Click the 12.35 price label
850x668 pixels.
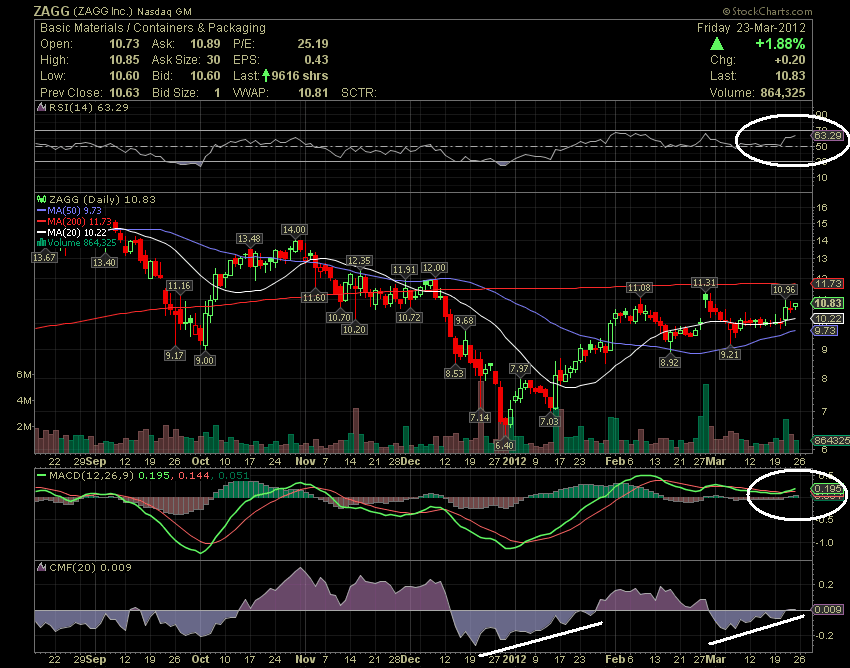359,261
